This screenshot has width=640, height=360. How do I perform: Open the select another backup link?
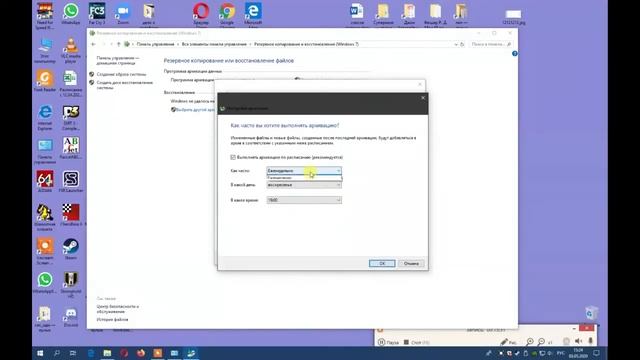[195, 110]
